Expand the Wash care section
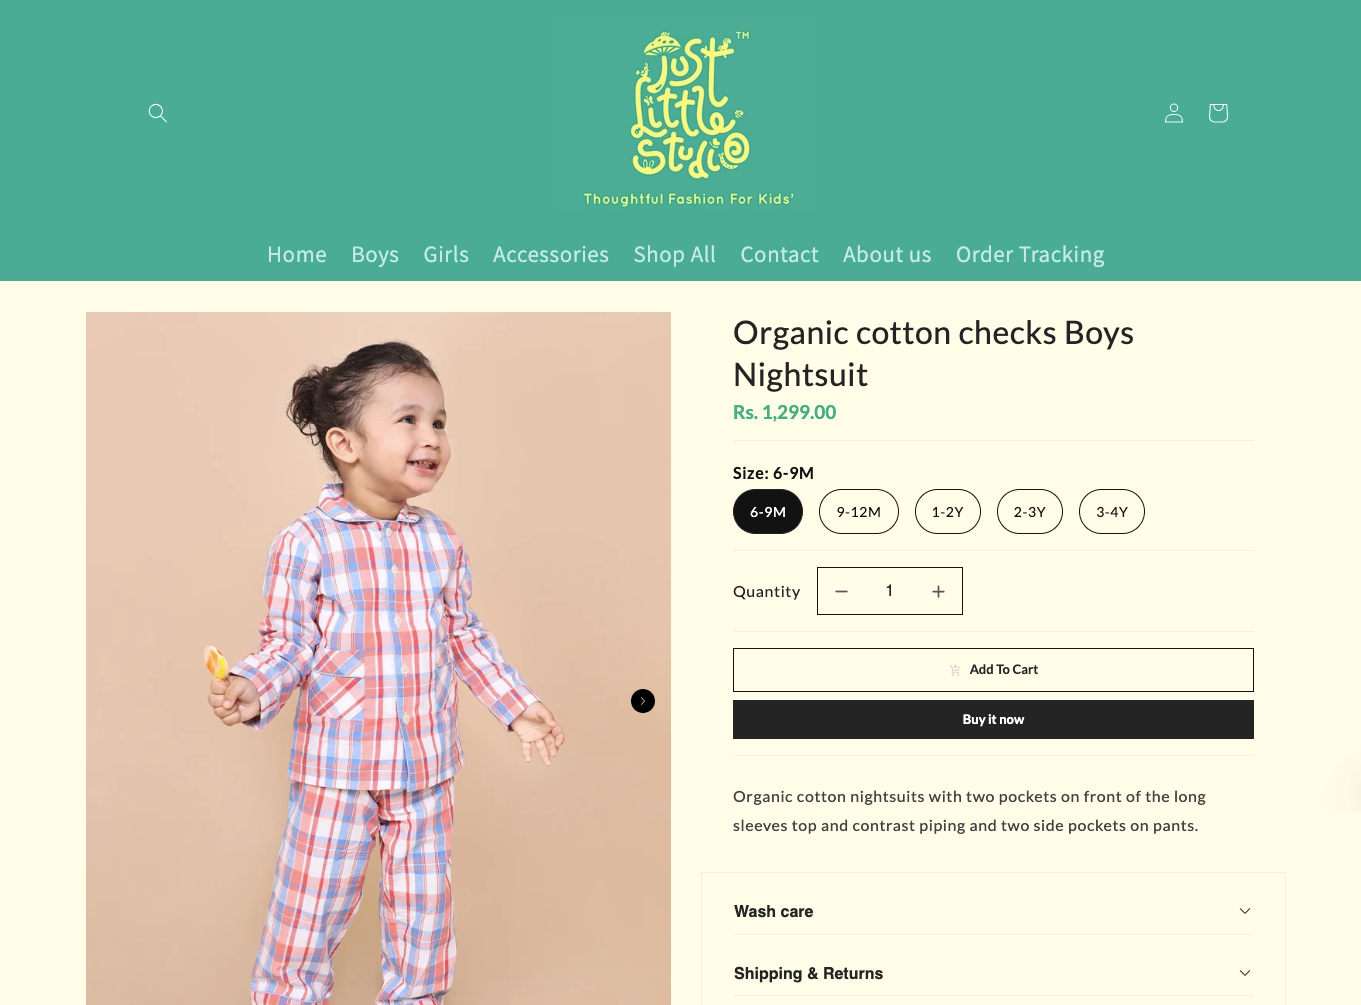 (x=993, y=911)
